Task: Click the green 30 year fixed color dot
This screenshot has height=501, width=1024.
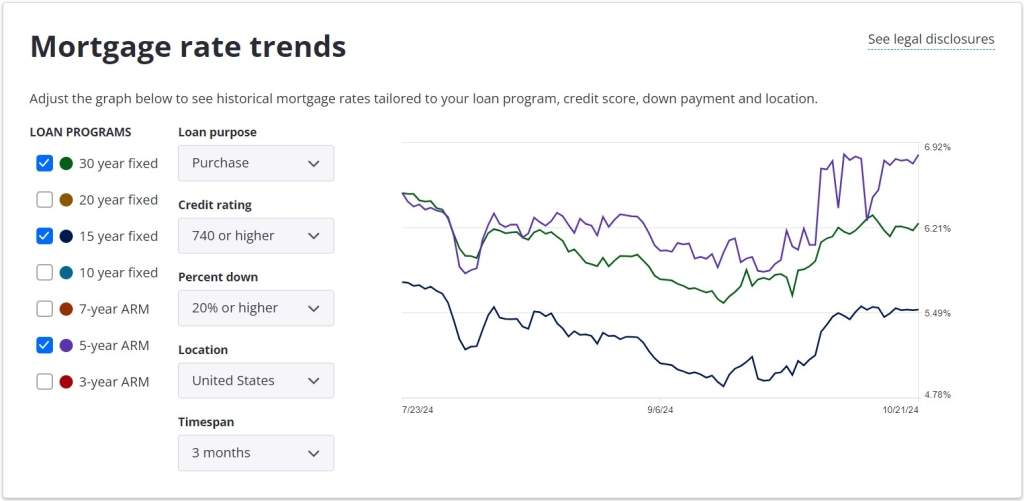Action: [x=66, y=163]
